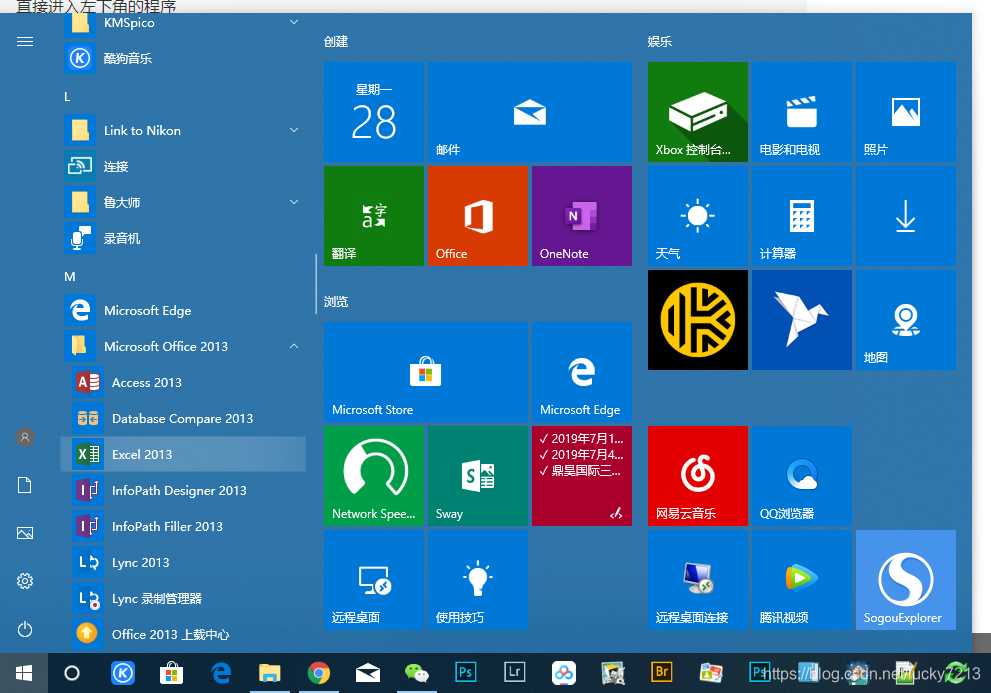This screenshot has width=991, height=693.
Task: Open the Power options button
Action: (25, 629)
